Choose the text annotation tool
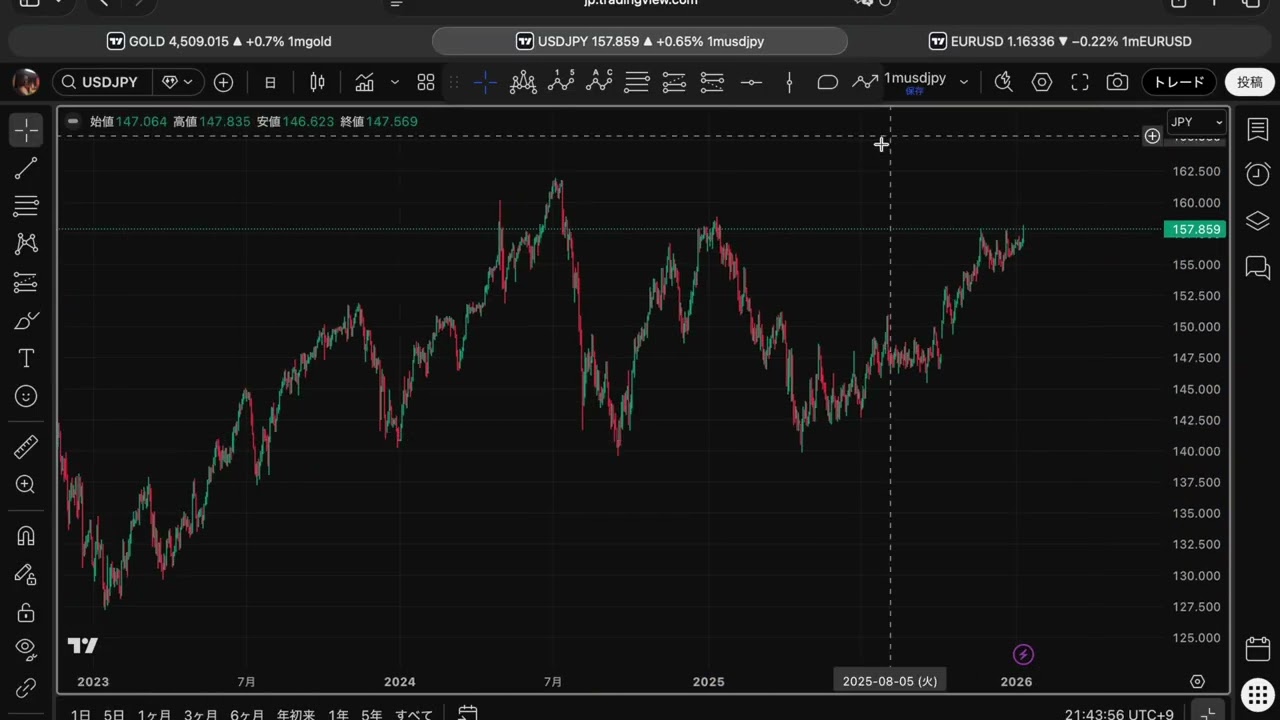This screenshot has height=720, width=1280. (26, 358)
